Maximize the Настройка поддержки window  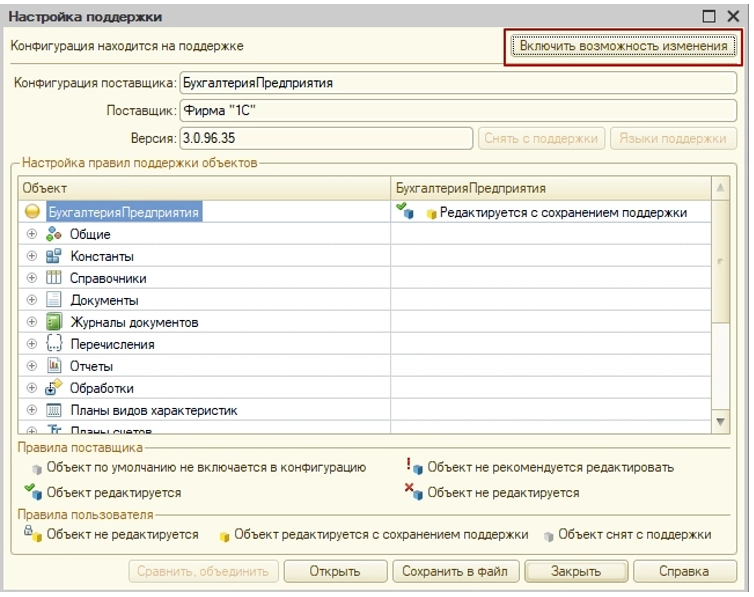(x=709, y=16)
